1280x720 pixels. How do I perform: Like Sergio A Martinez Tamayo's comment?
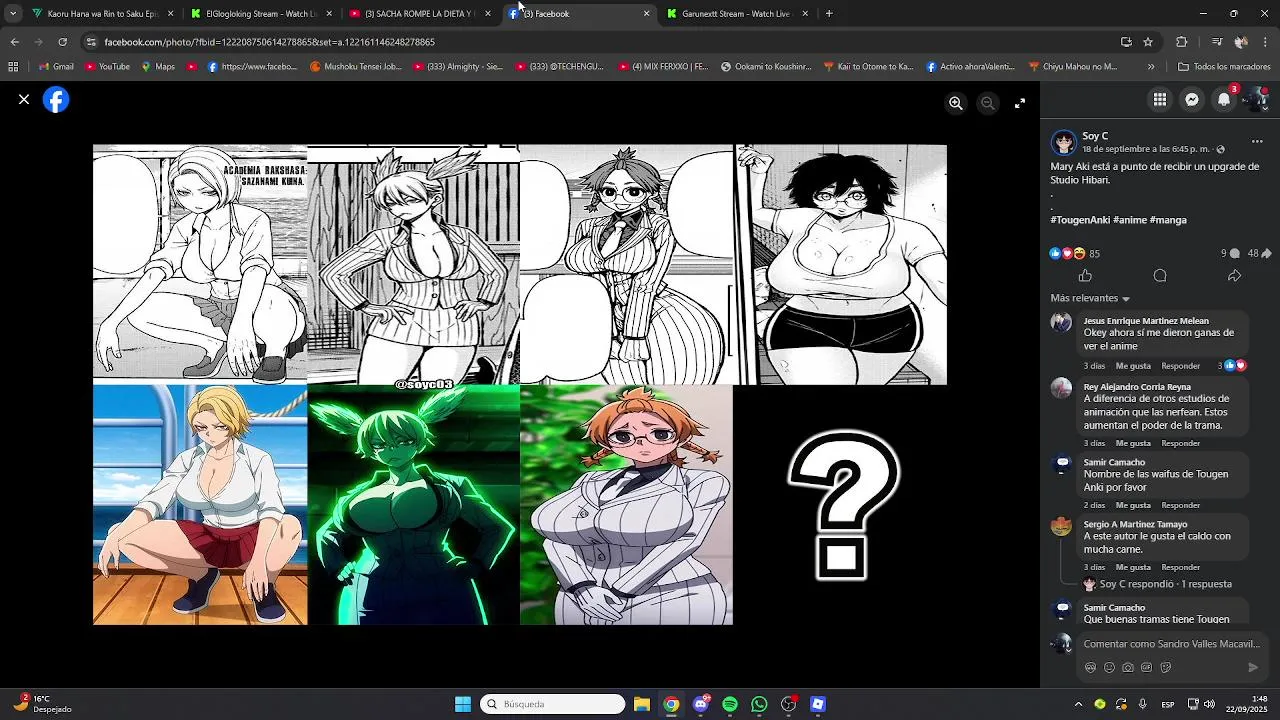[1133, 567]
